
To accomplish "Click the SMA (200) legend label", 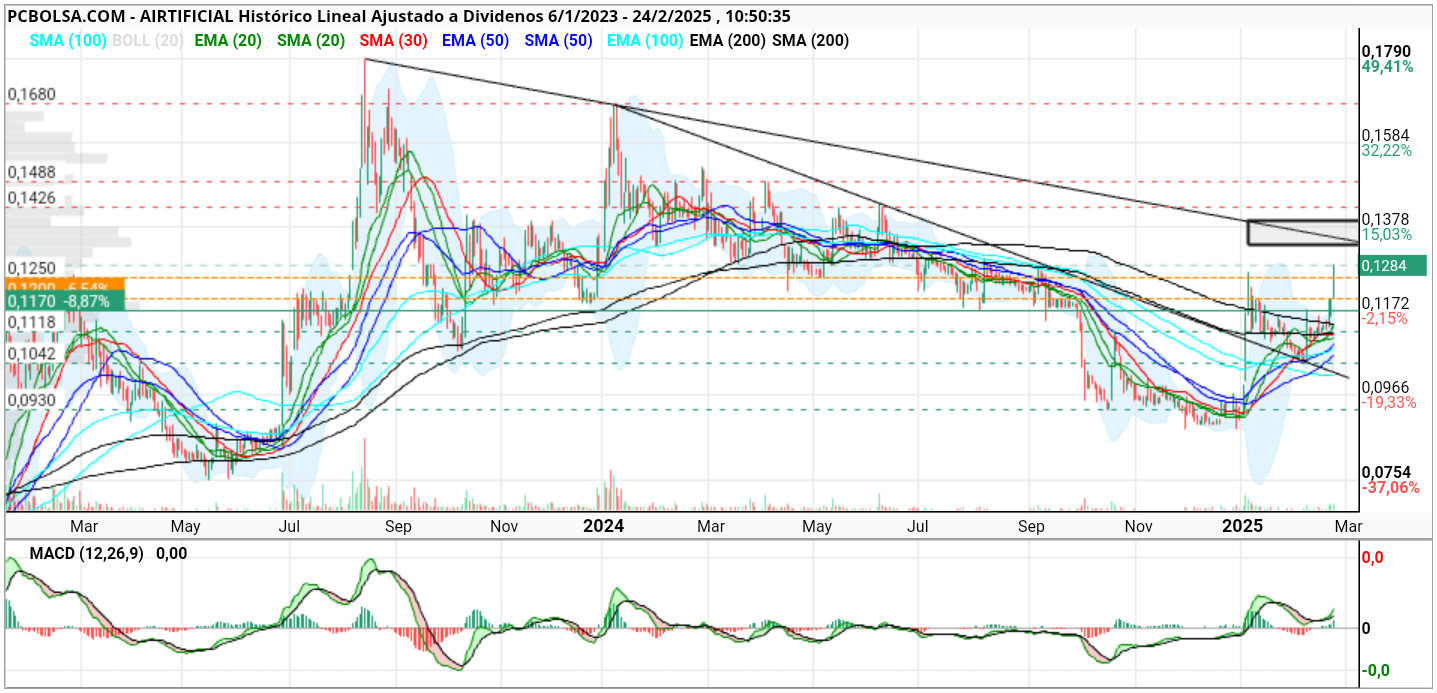I will tap(811, 41).
